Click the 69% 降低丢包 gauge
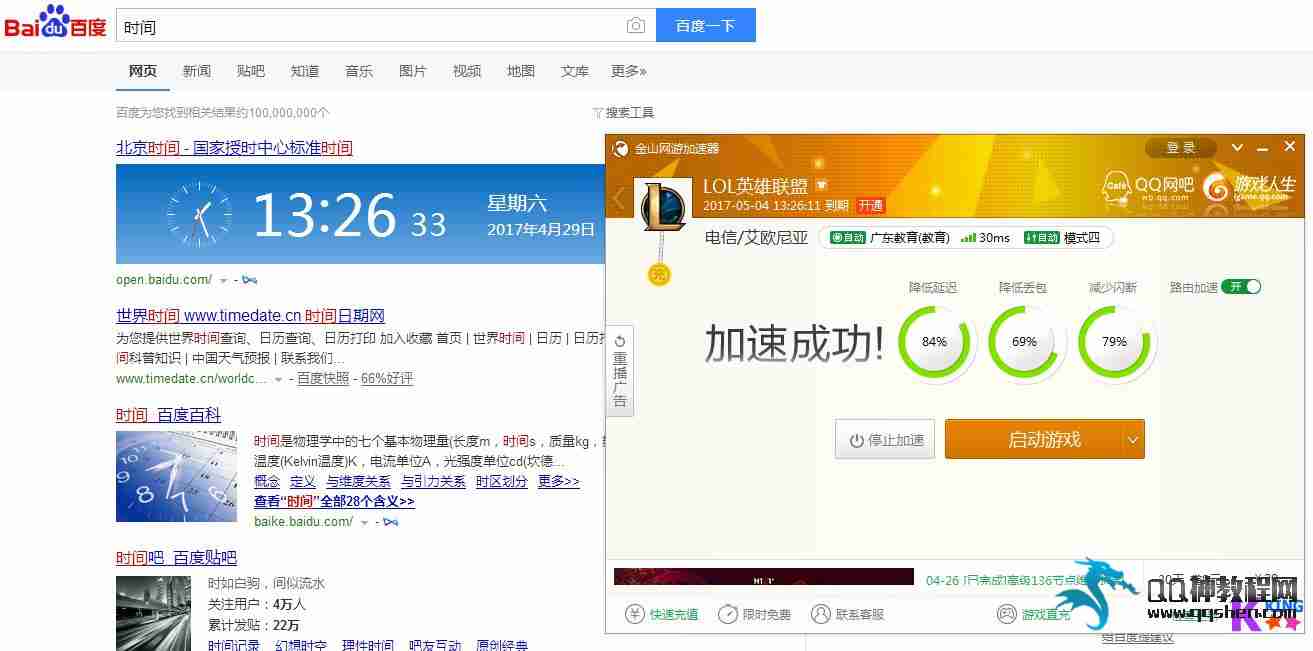Viewport: 1313px width, 651px height. 1024,341
